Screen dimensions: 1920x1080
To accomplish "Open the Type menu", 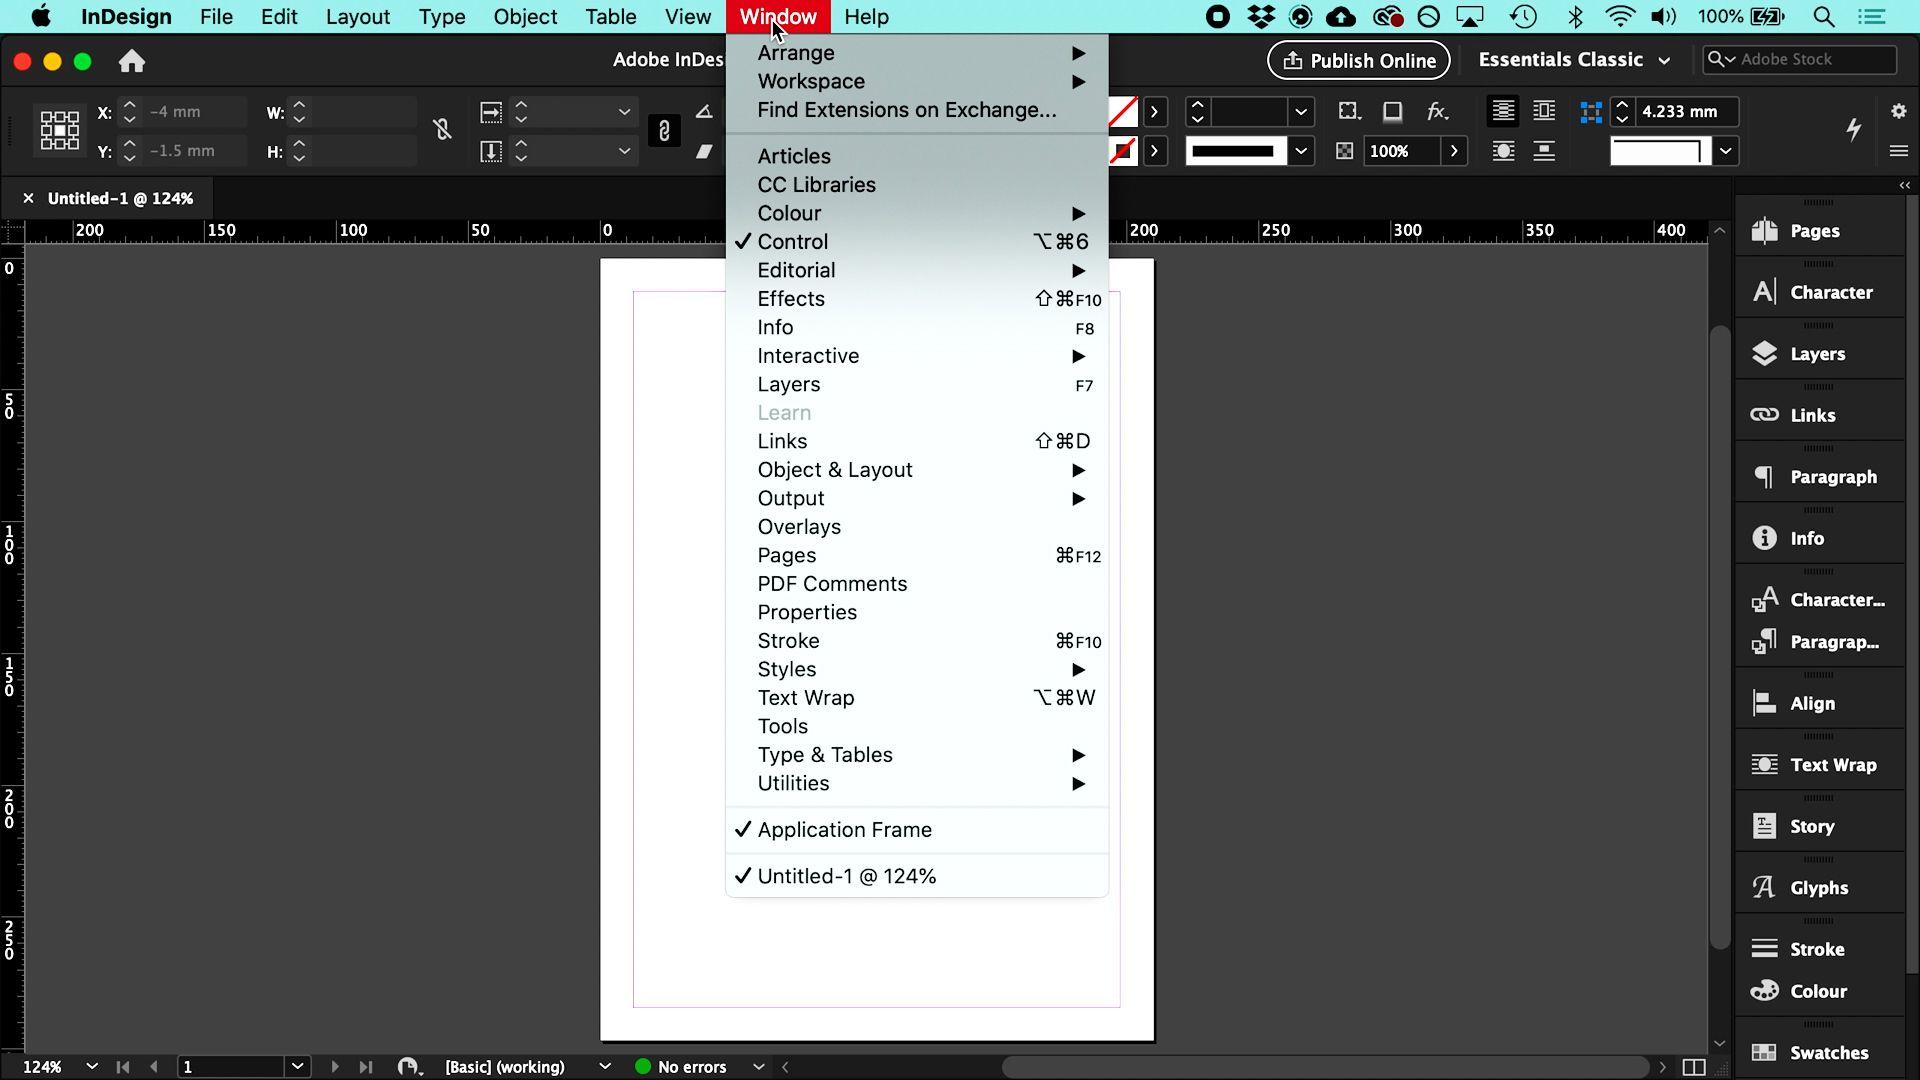I will tap(441, 16).
